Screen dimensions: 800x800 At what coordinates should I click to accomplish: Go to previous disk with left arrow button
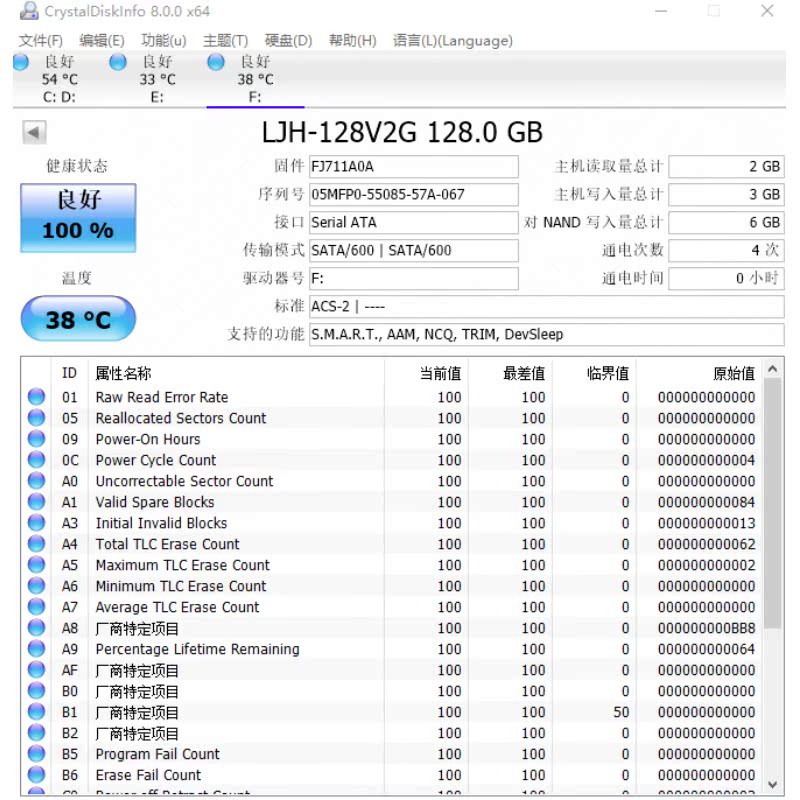pos(34,133)
